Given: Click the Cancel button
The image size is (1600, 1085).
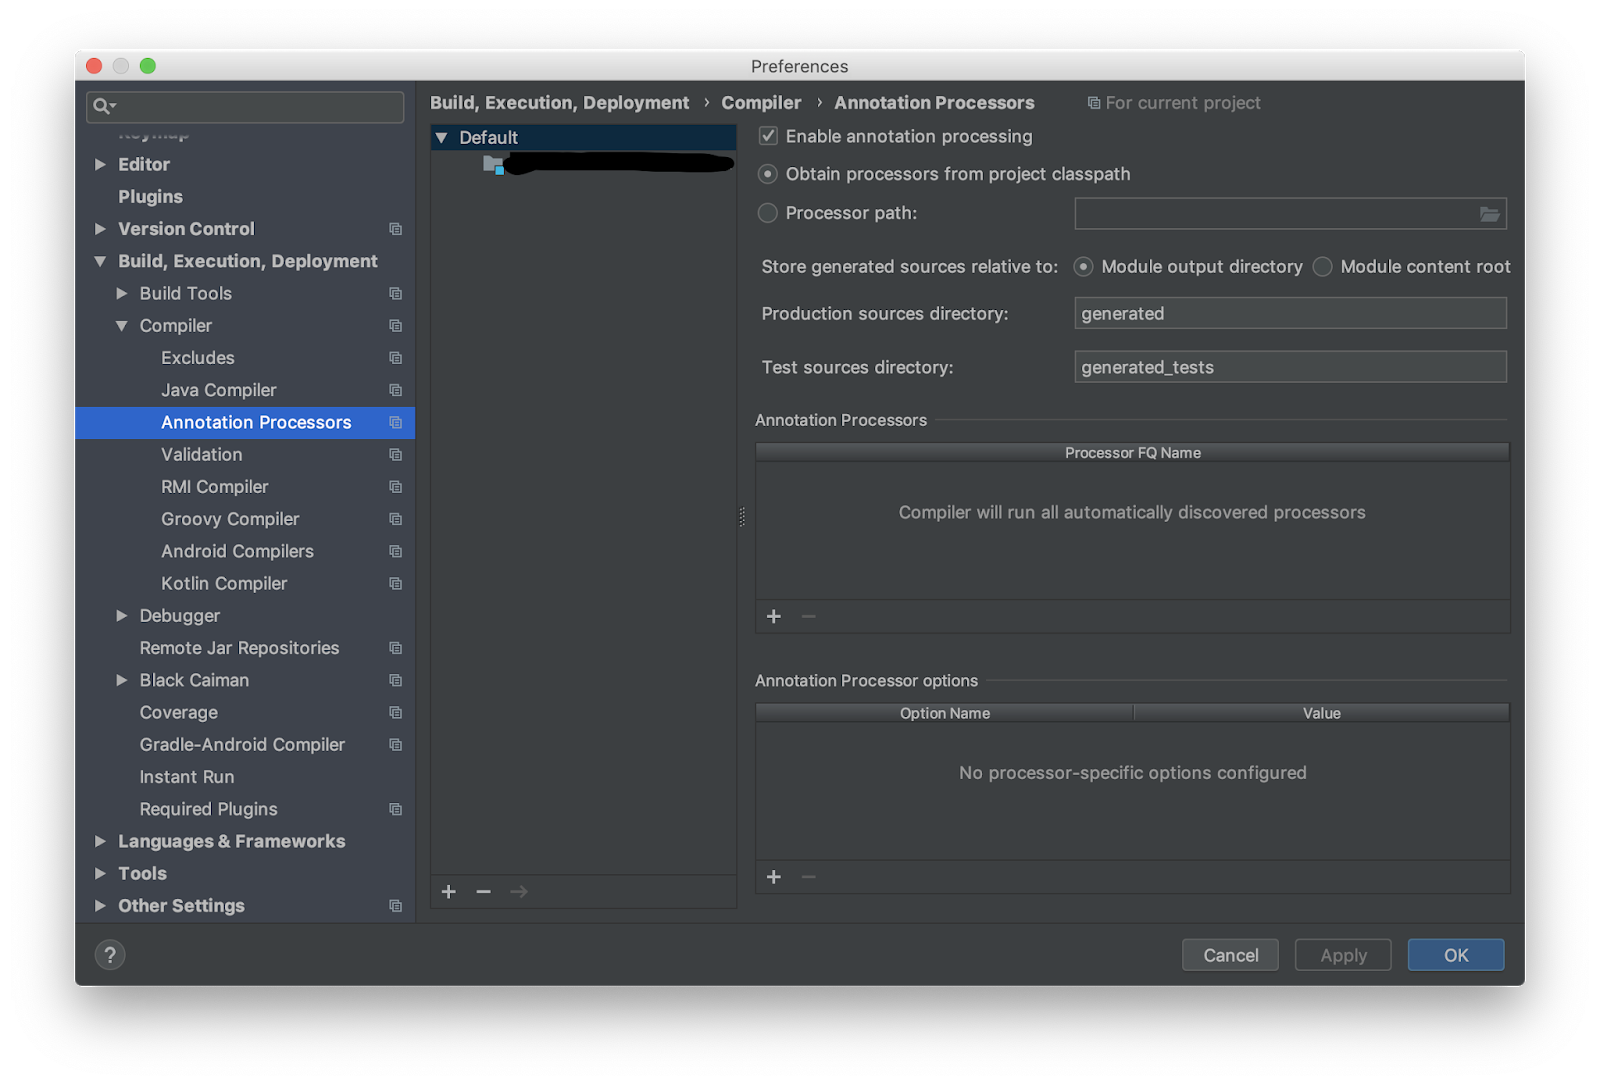Looking at the screenshot, I should (x=1230, y=955).
